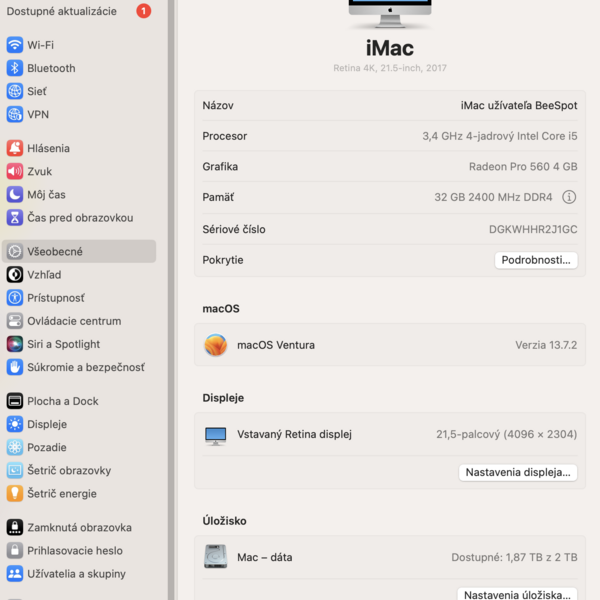Click display resolution 21,5-palcový (4096 × 2304)
Viewport: 600px width, 600px height.
[507, 434]
